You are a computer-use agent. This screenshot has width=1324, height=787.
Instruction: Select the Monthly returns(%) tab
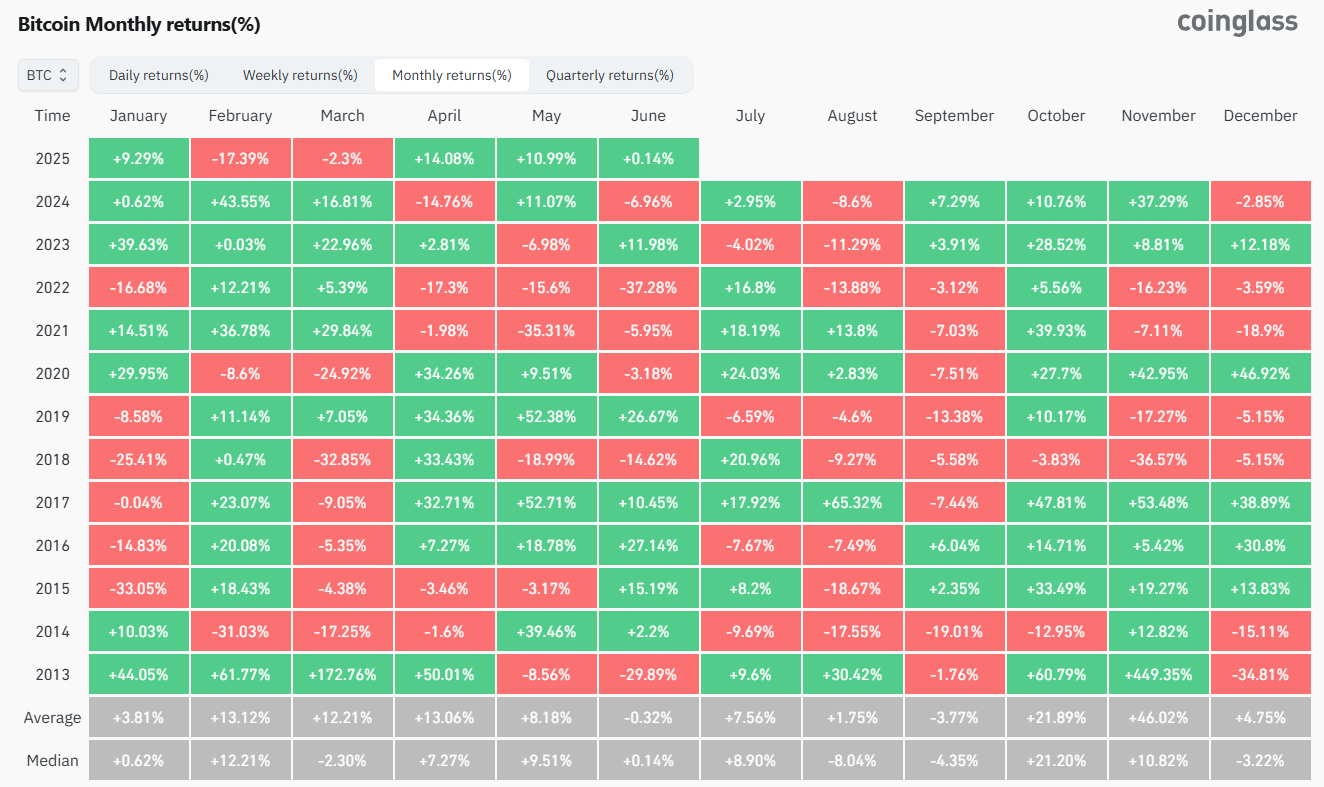pyautogui.click(x=452, y=75)
